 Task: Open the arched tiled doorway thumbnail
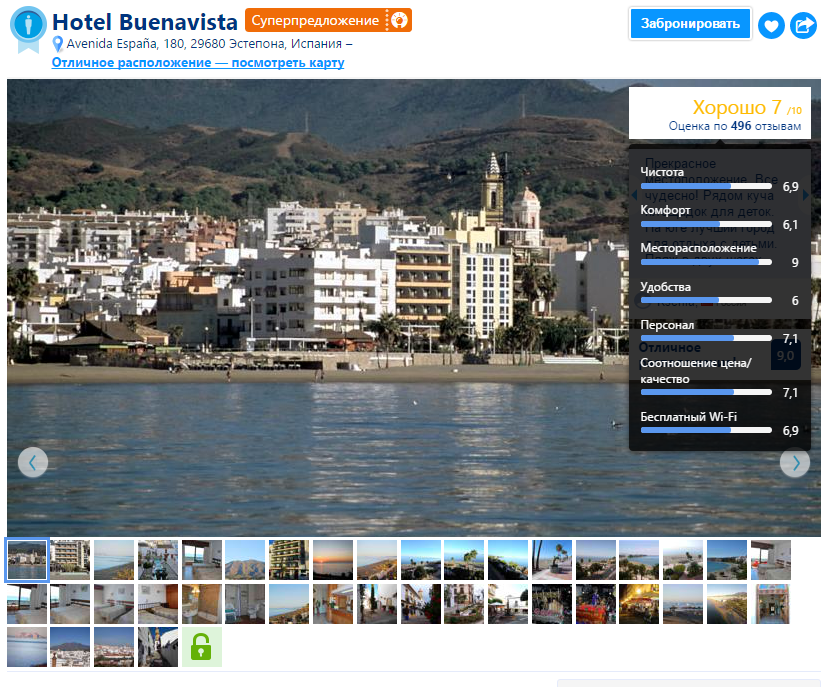pyautogui.click(x=771, y=604)
